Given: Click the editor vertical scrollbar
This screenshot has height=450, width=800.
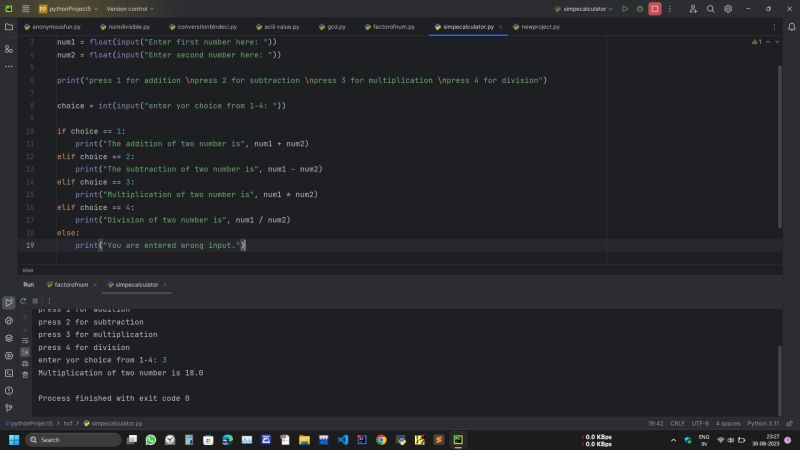Looking at the screenshot, I should [x=780, y=146].
